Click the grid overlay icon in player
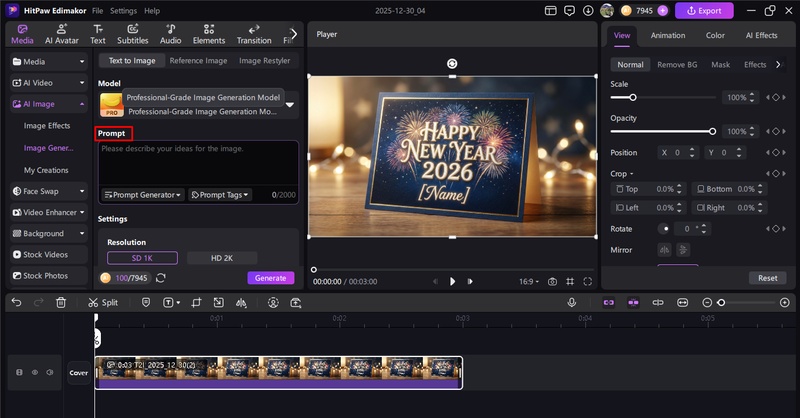Screen dimensions: 800x418 (x=570, y=282)
